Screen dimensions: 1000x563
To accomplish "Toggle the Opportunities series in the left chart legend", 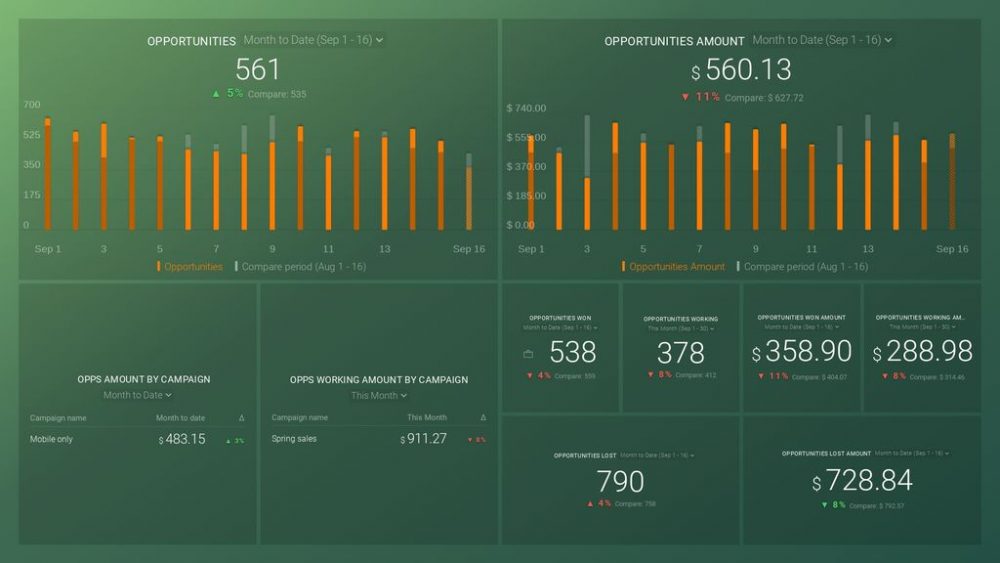I will [x=193, y=267].
